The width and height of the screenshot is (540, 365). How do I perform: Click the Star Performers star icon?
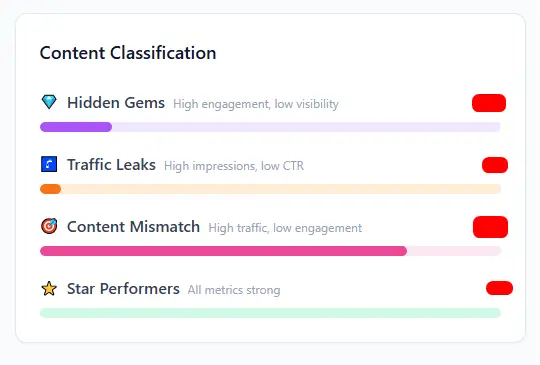[49, 289]
